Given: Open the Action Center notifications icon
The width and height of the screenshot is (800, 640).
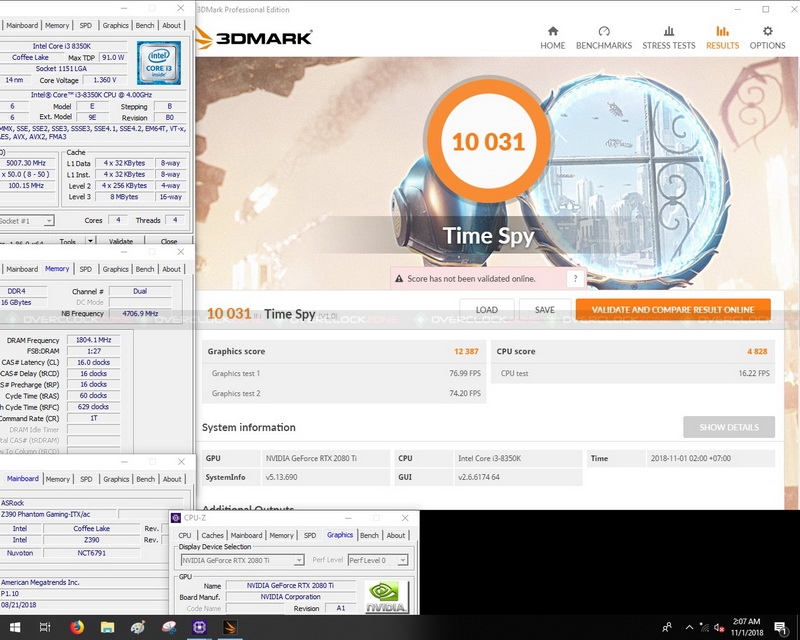Looking at the screenshot, I should pos(780,627).
